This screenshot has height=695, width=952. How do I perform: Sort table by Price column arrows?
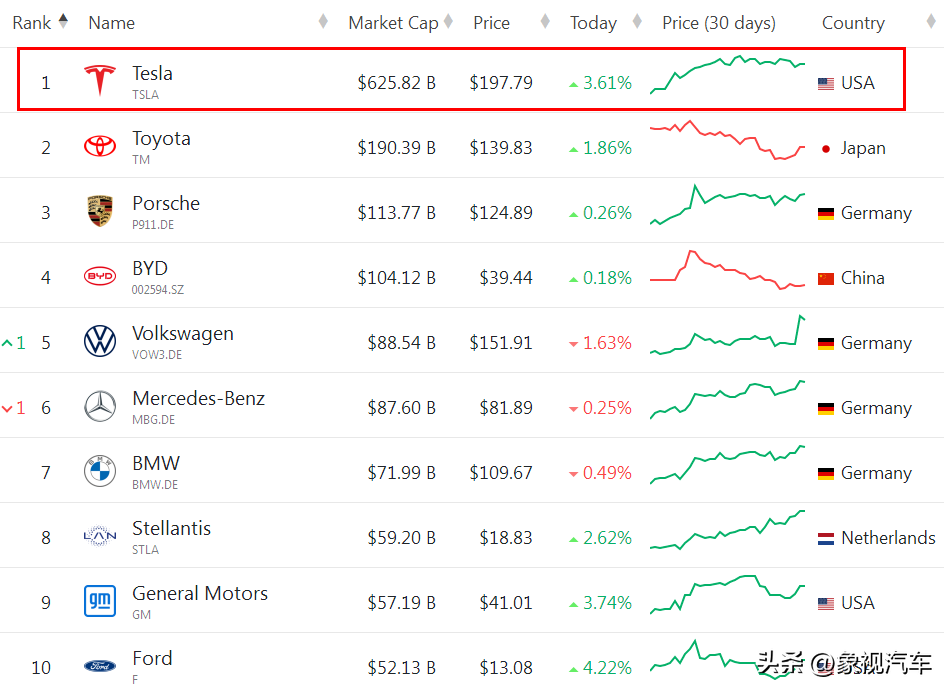545,21
